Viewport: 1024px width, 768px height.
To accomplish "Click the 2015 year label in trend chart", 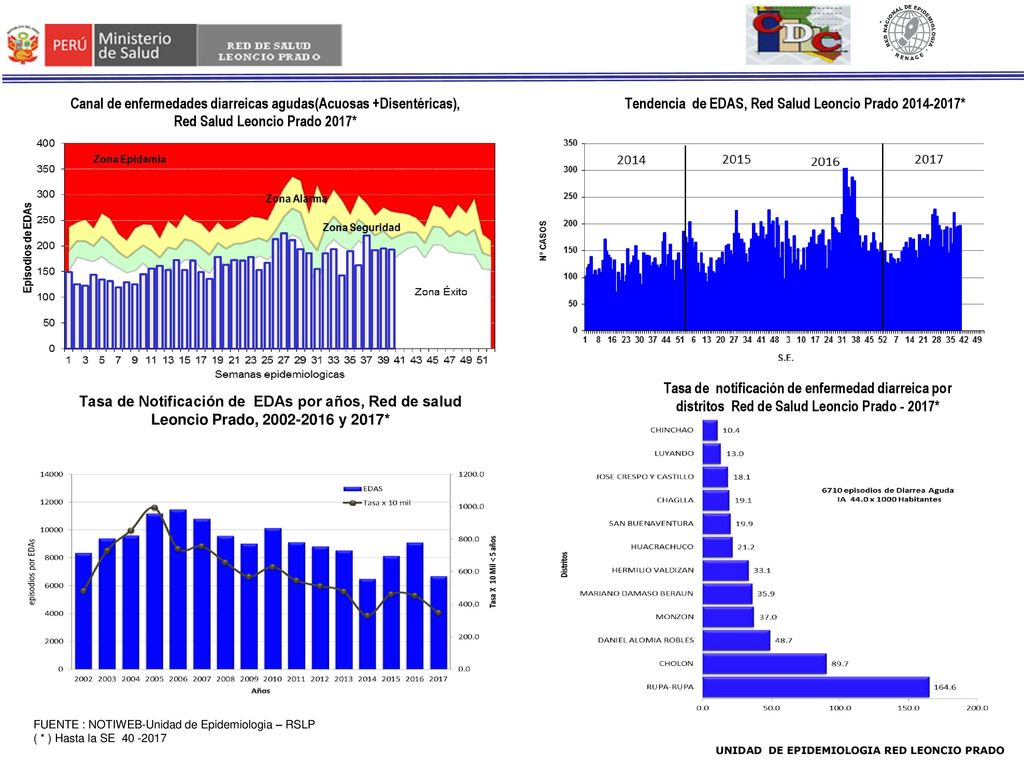I will click(736, 159).
